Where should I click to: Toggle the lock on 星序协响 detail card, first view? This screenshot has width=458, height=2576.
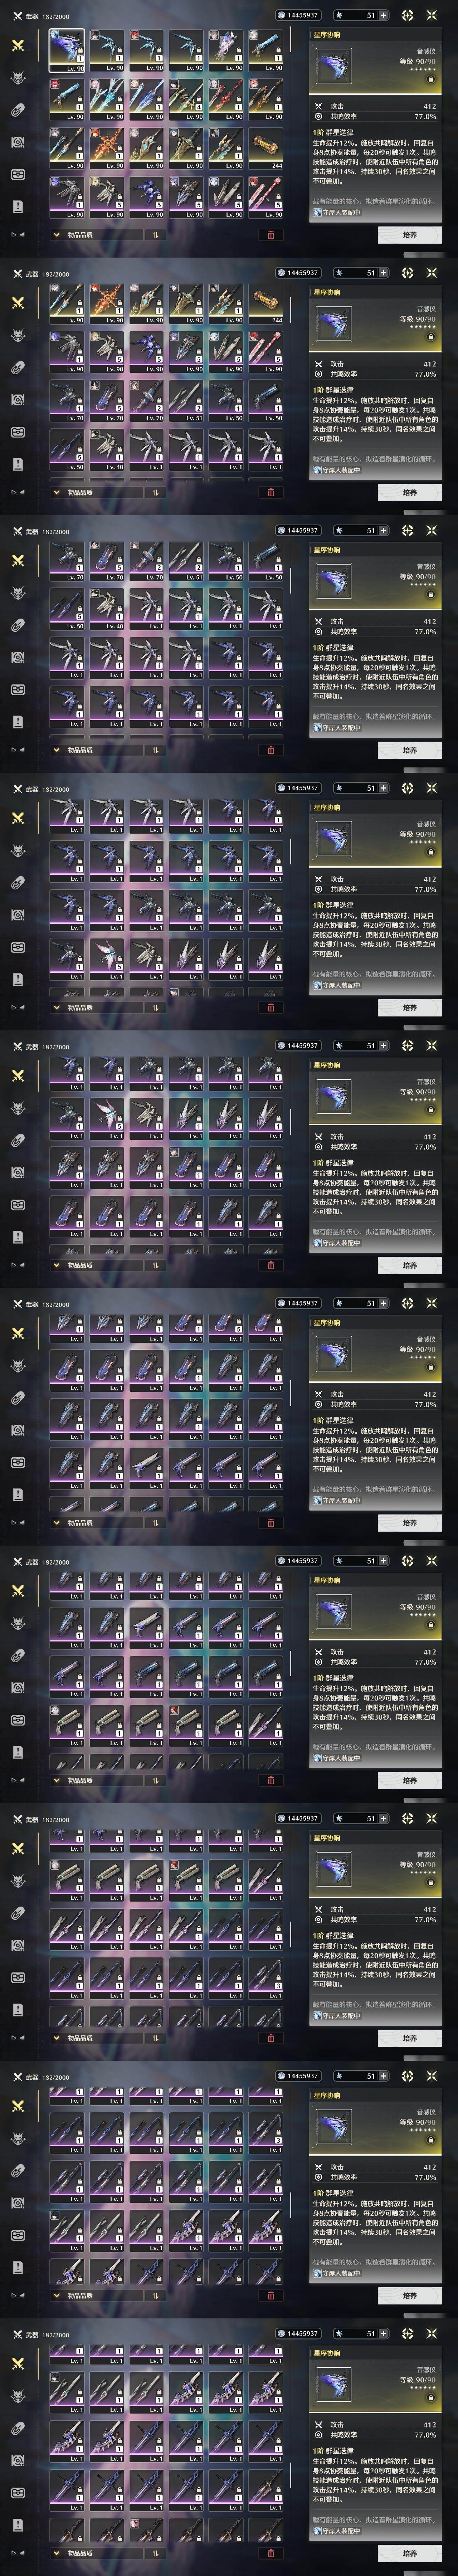tap(430, 79)
